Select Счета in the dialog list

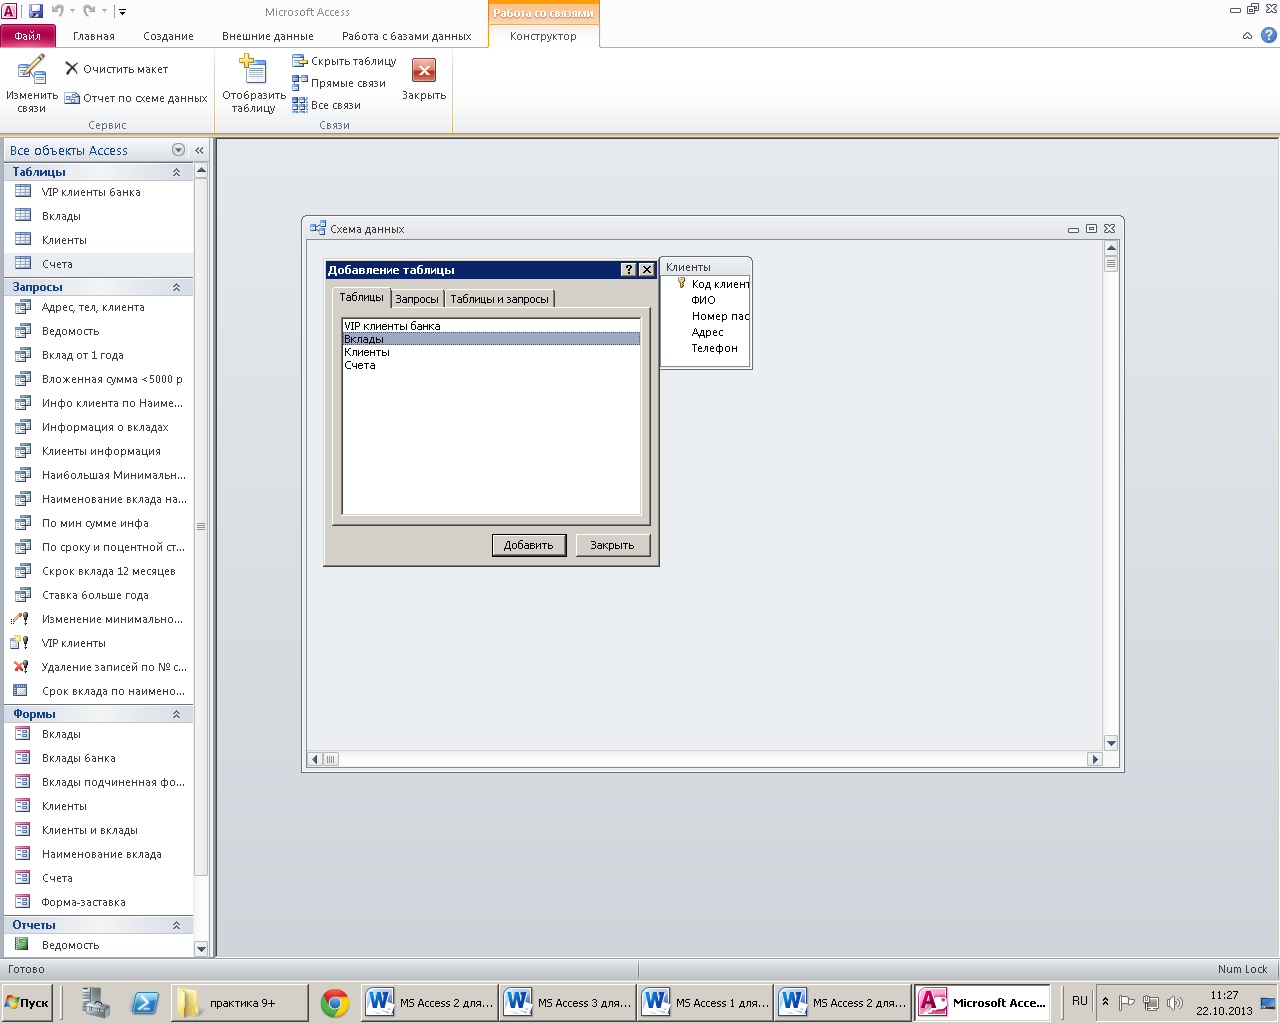click(491, 365)
